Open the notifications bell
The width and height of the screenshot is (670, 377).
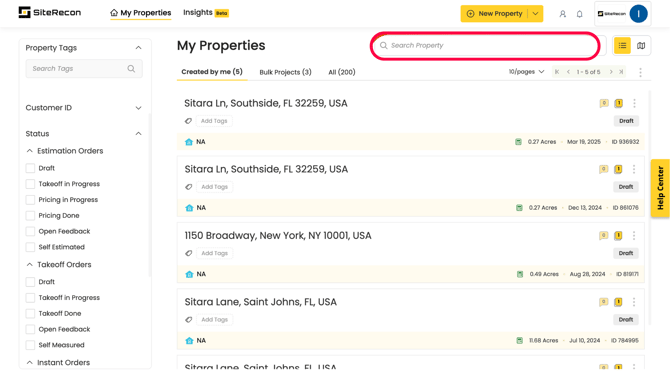[579, 14]
